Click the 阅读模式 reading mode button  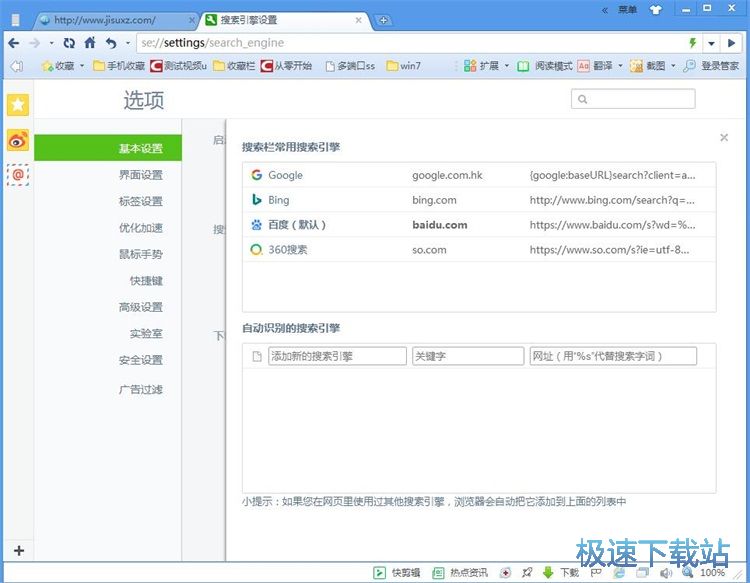pyautogui.click(x=545, y=66)
